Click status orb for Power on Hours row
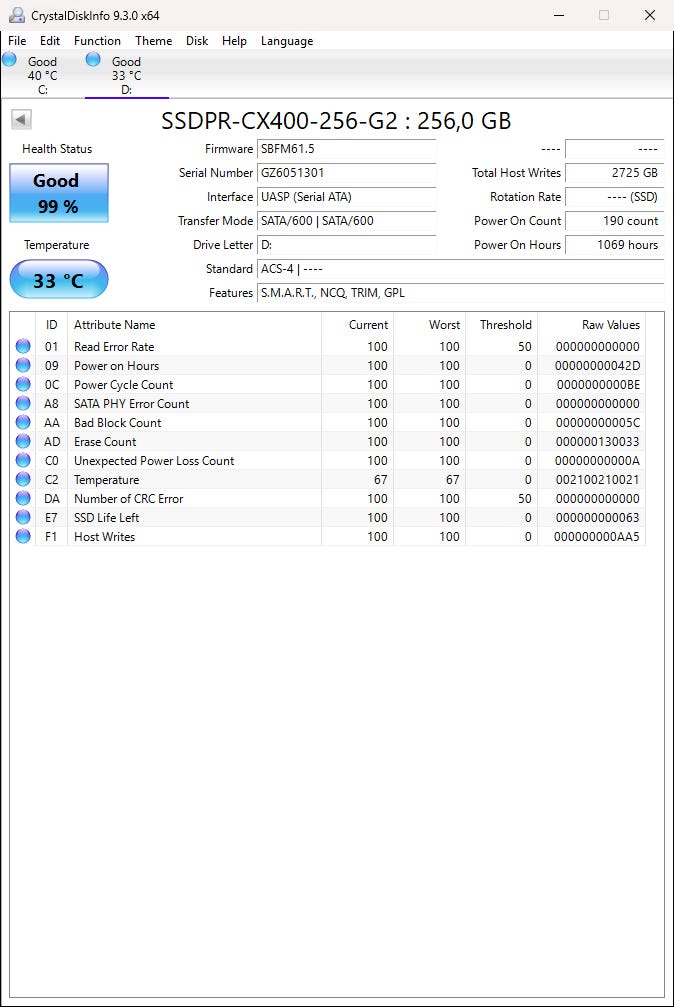The width and height of the screenshot is (674, 1007). (23, 365)
